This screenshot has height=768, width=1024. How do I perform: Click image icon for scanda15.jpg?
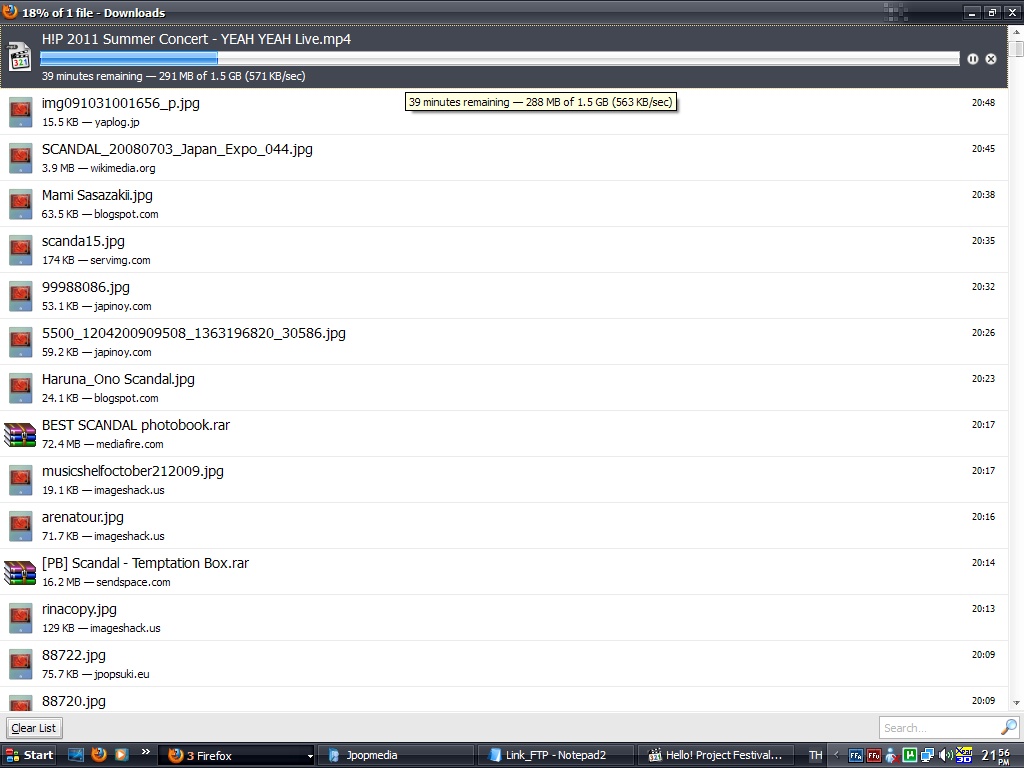(x=20, y=250)
